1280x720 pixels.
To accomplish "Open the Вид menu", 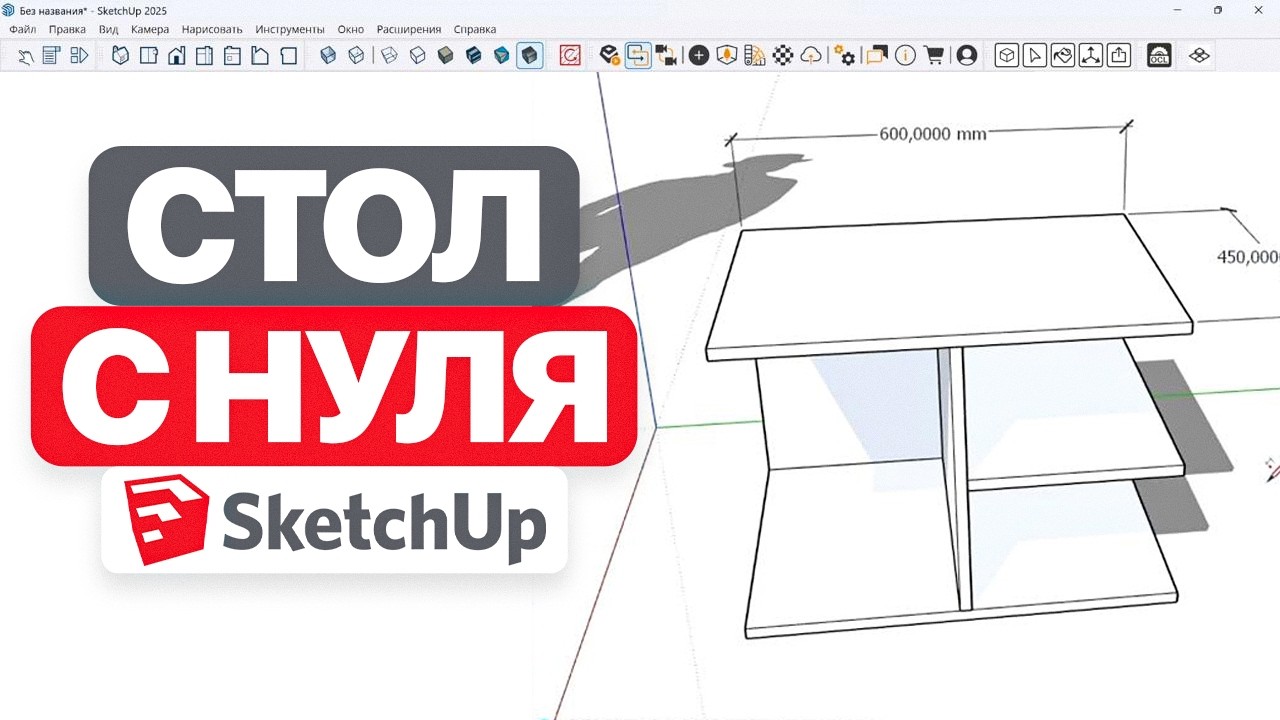I will click(108, 29).
